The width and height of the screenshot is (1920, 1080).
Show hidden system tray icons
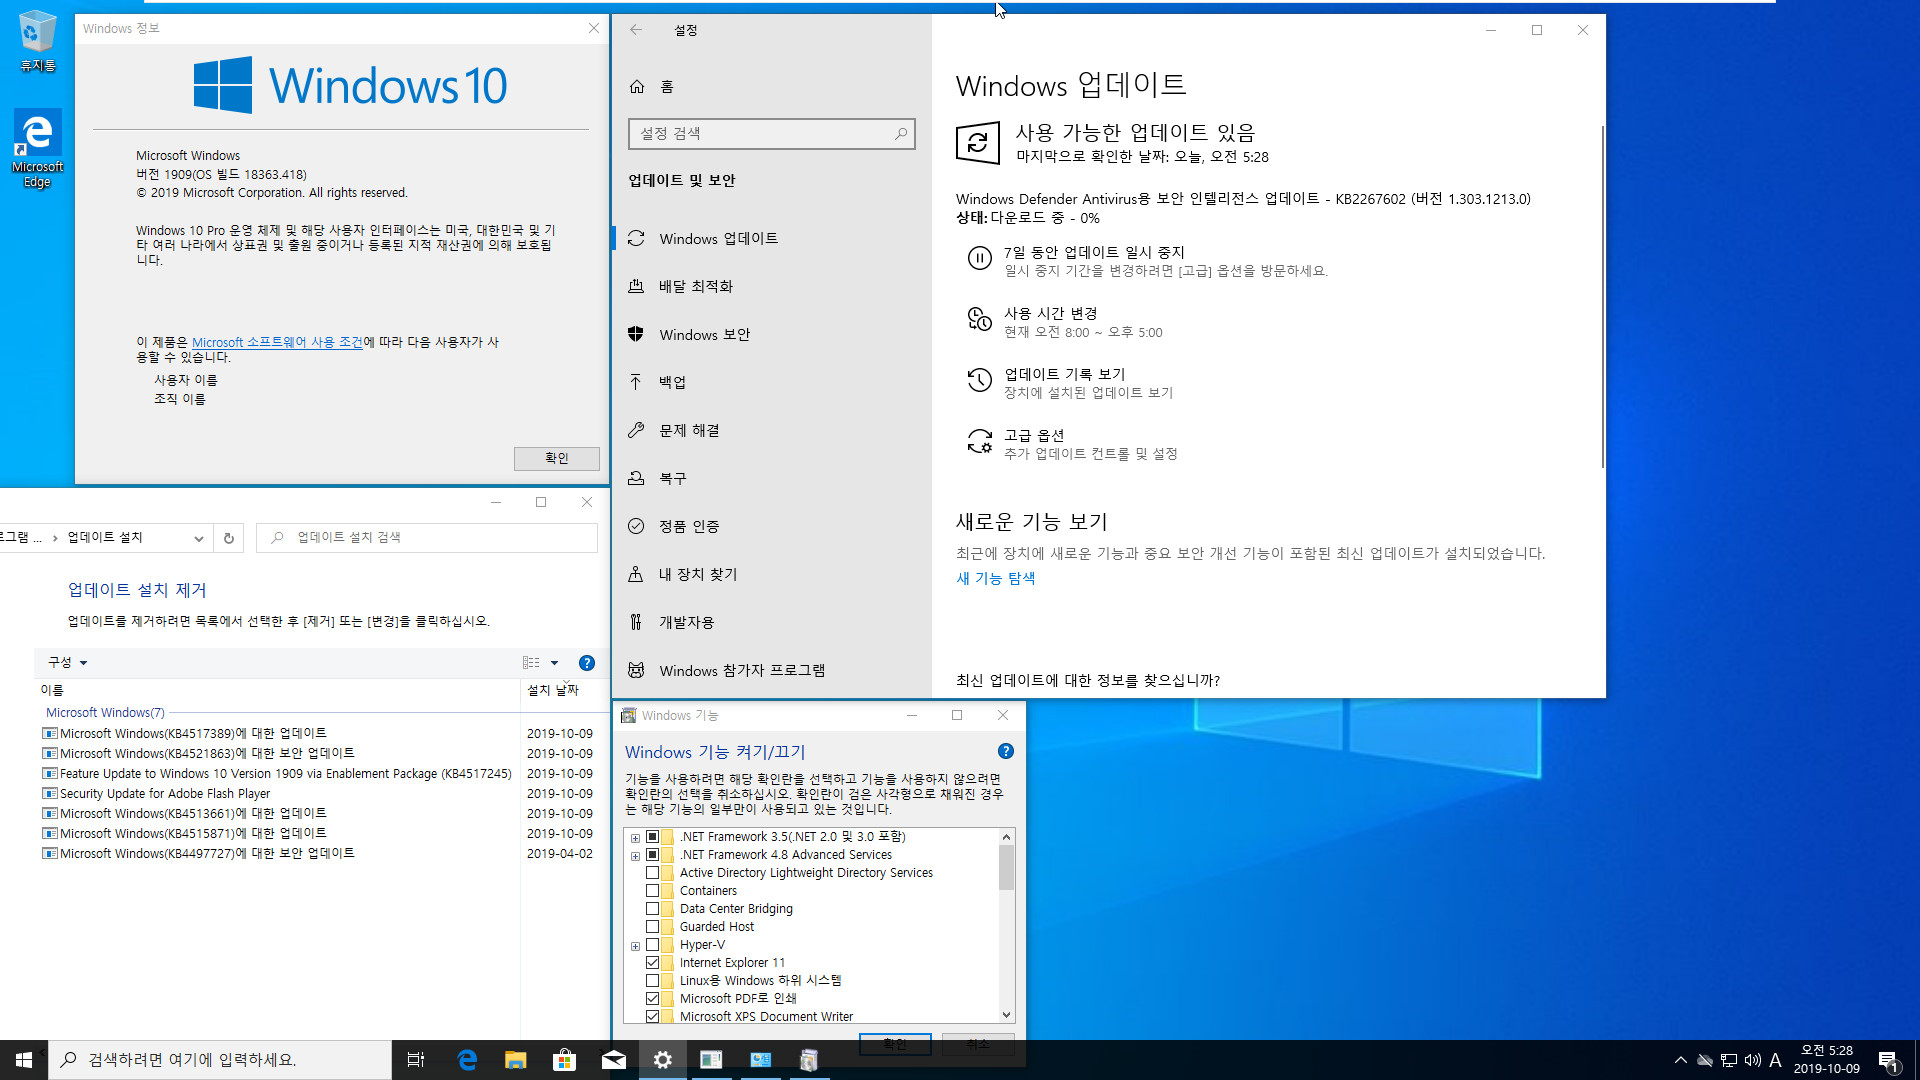[1681, 1060]
